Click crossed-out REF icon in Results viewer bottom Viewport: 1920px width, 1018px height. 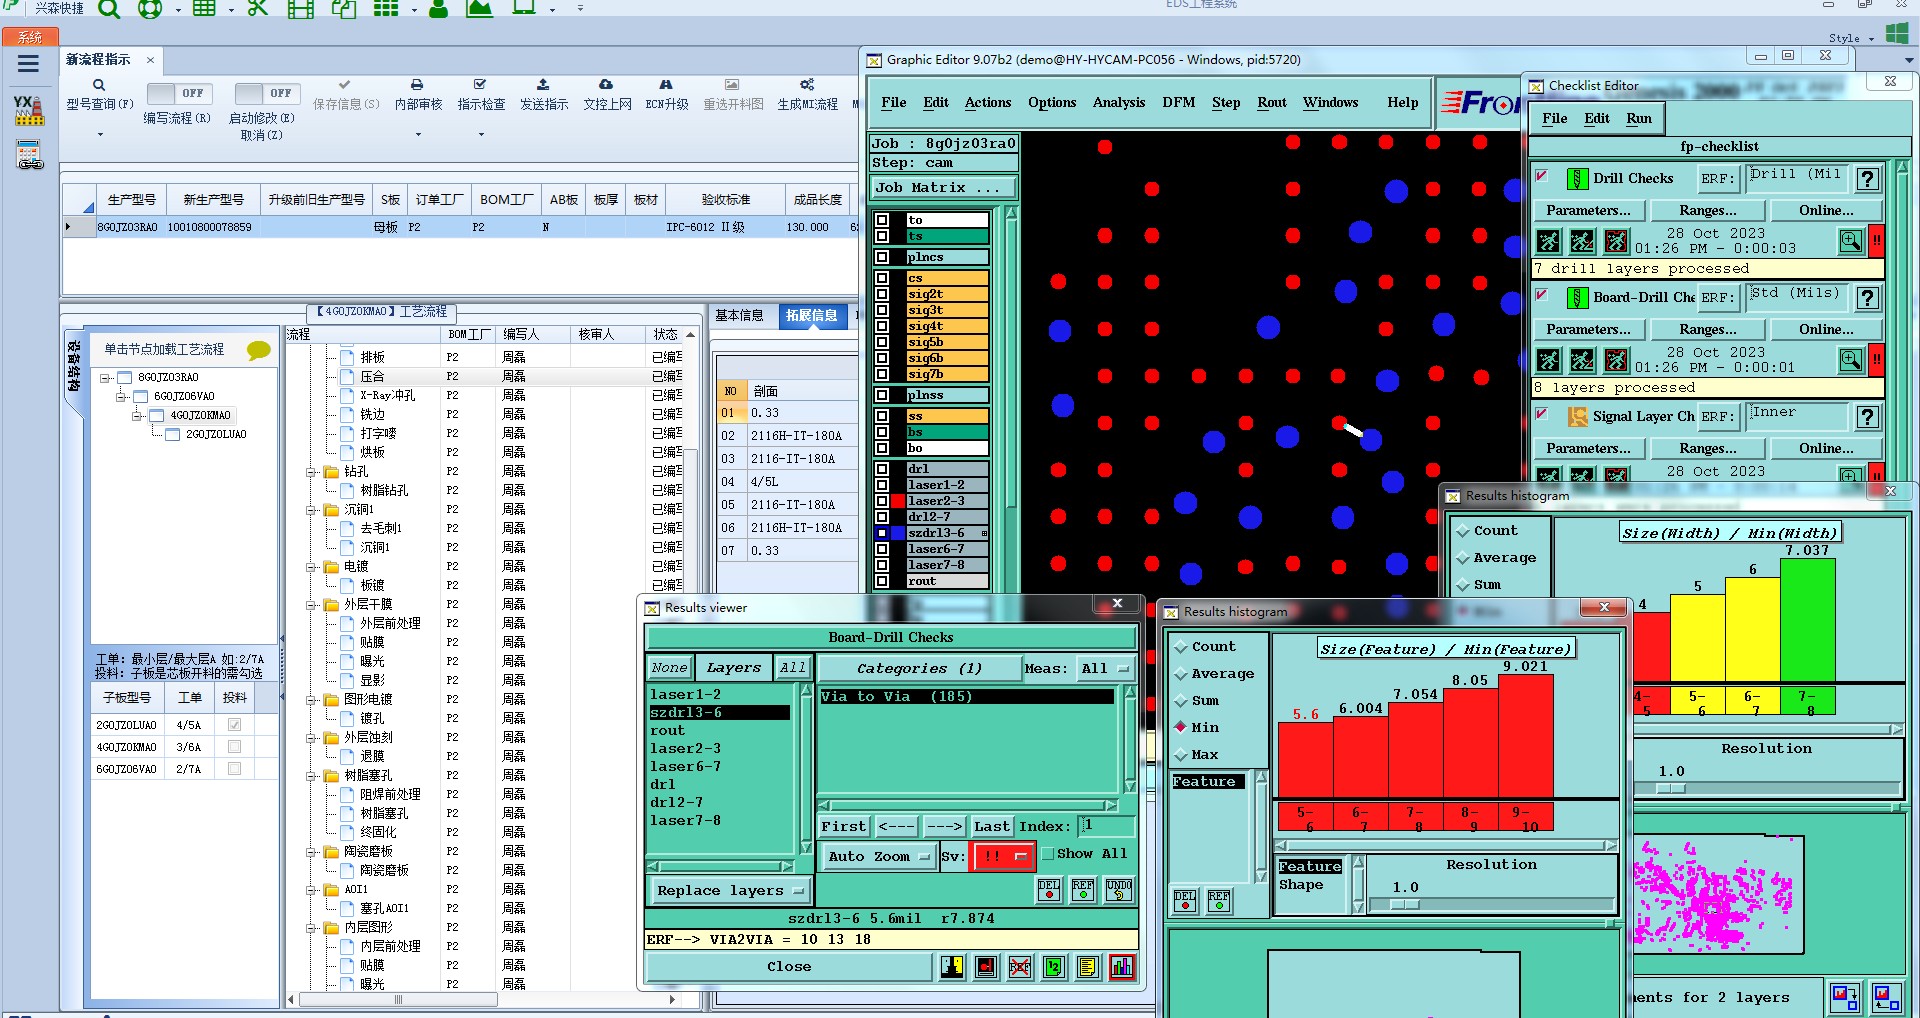(x=1020, y=967)
